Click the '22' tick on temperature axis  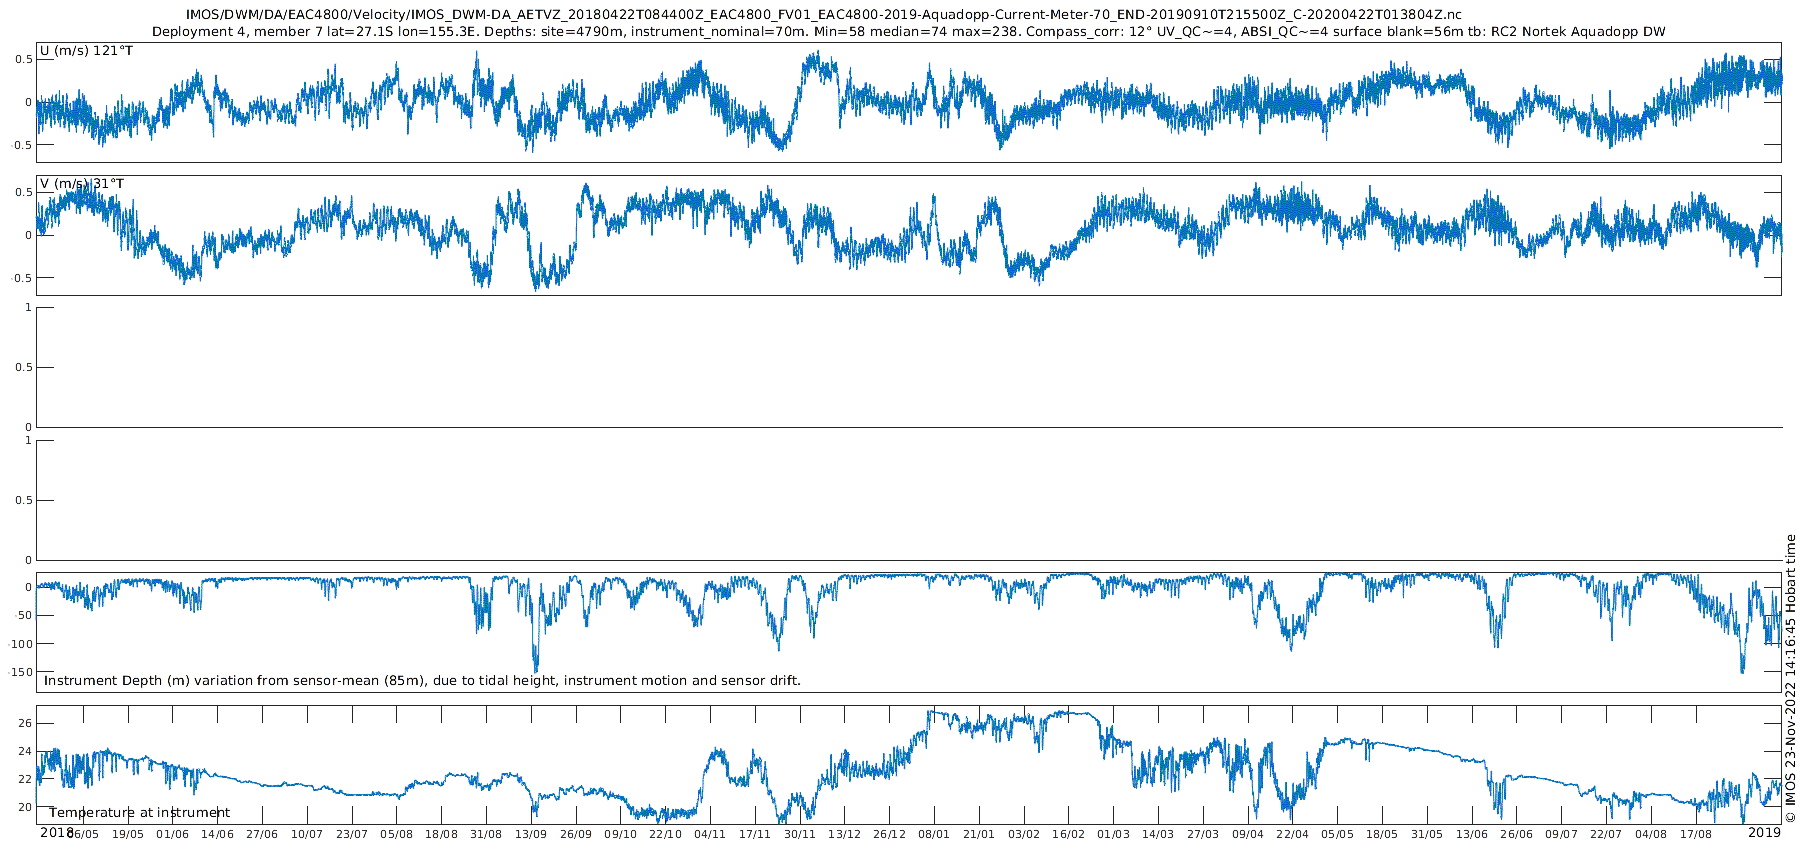[x=26, y=779]
